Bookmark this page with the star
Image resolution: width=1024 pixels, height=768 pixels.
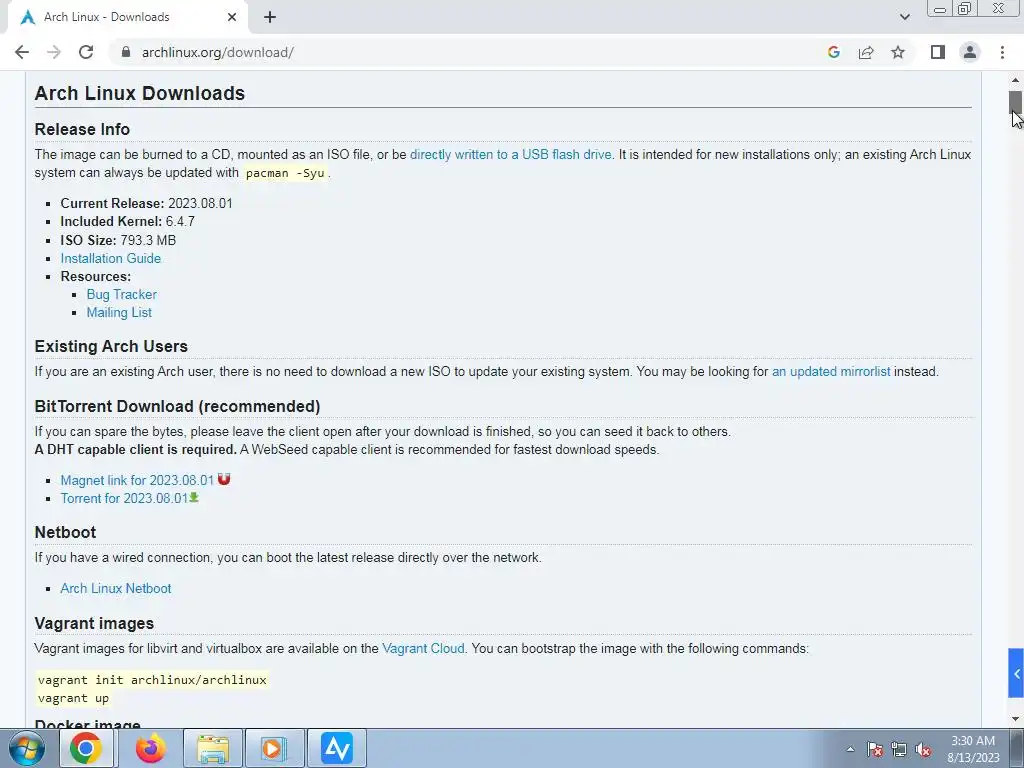point(898,52)
